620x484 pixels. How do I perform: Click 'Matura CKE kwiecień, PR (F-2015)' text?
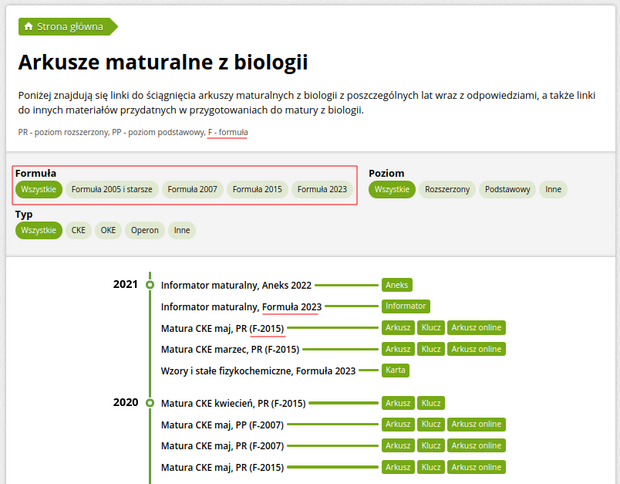pos(233,403)
